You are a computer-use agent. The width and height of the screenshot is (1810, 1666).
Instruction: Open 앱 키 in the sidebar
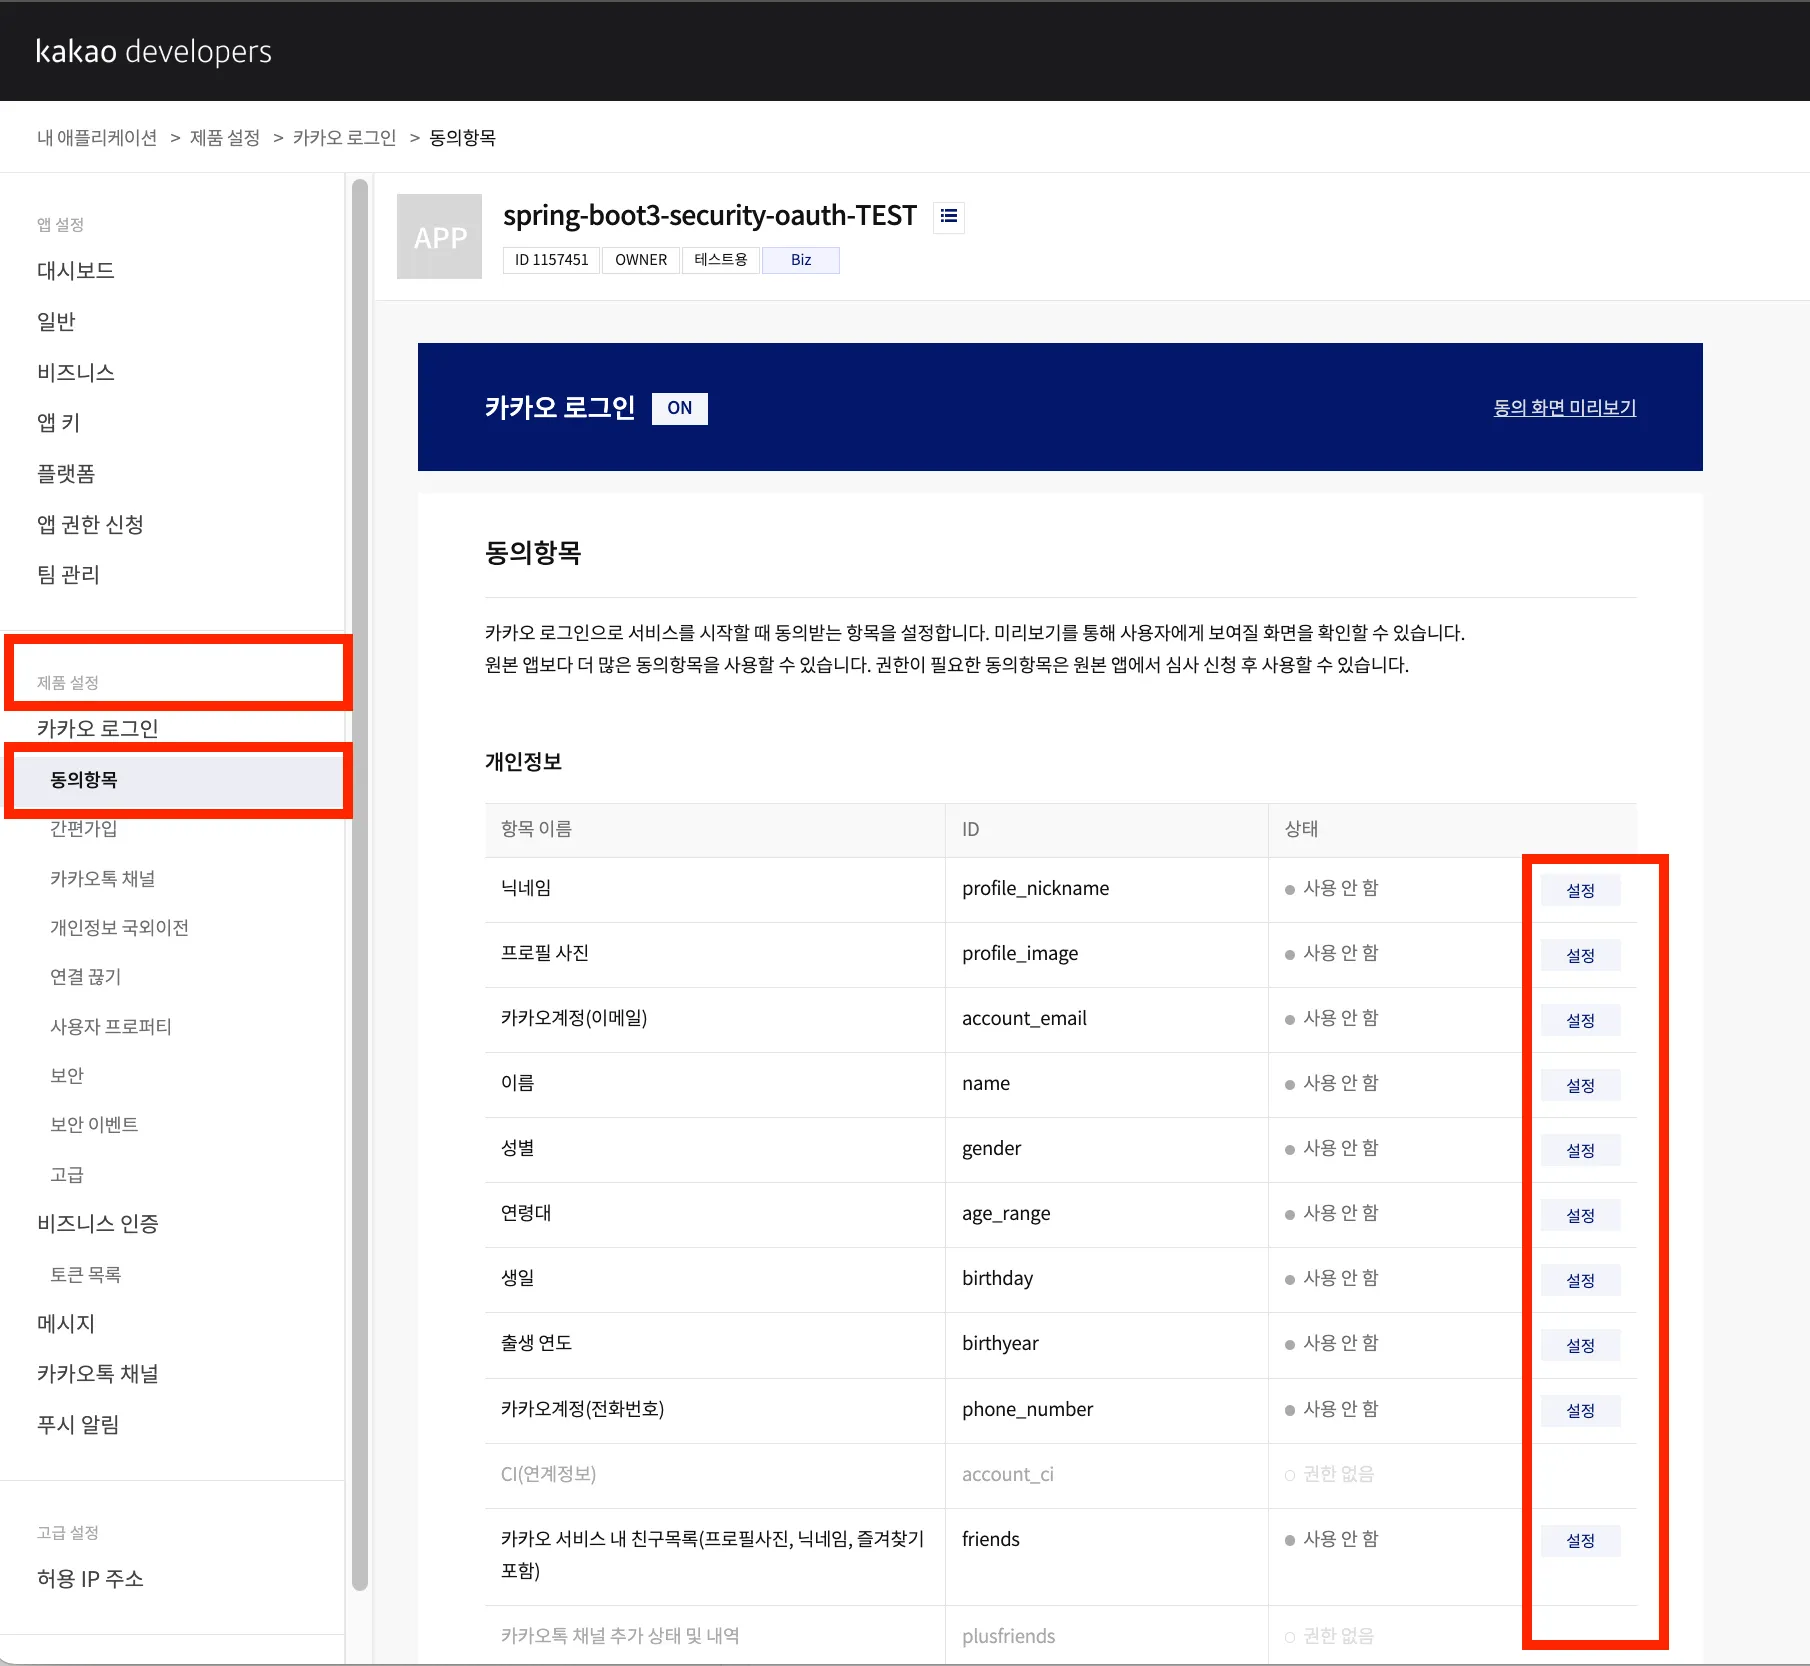click(x=58, y=423)
